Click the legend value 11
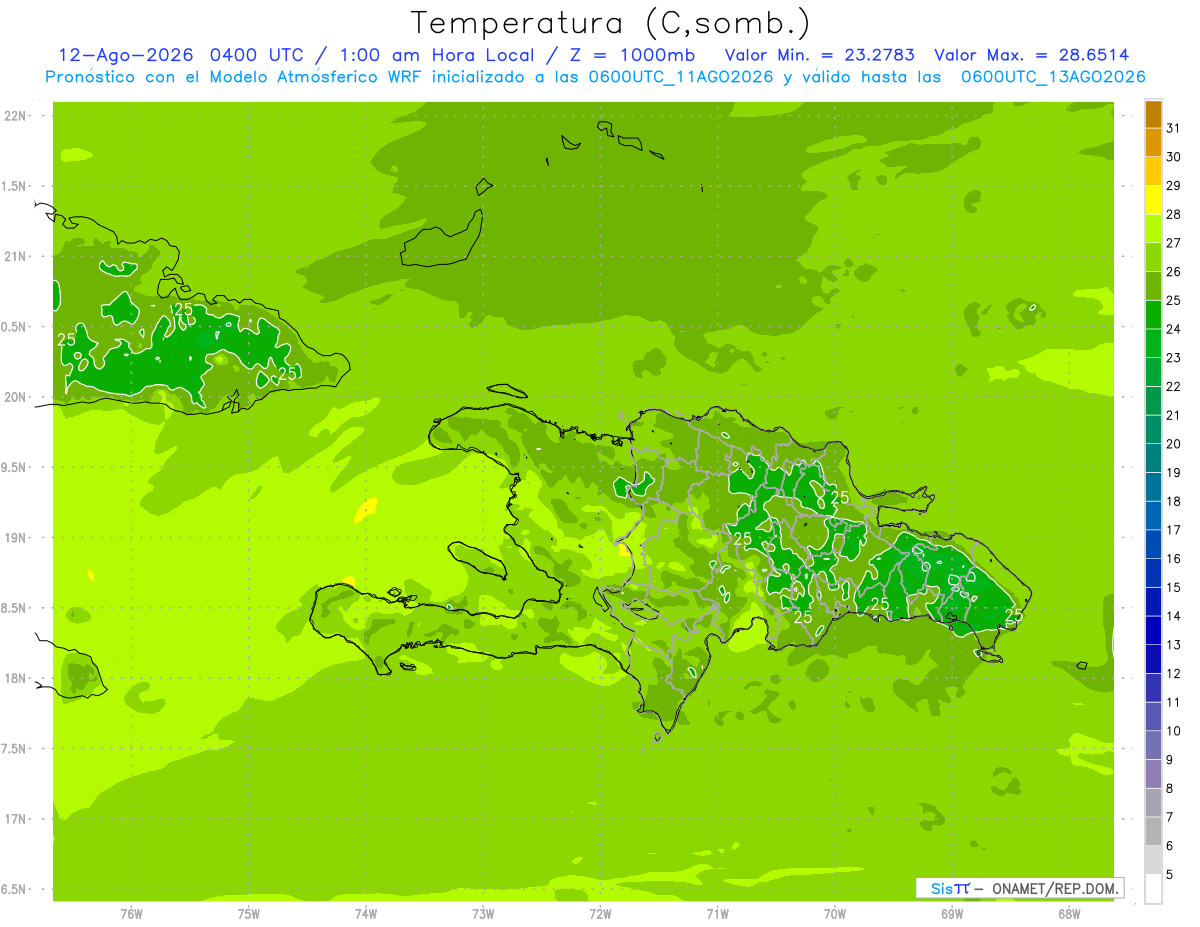The width and height of the screenshot is (1200, 927). 1174,702
